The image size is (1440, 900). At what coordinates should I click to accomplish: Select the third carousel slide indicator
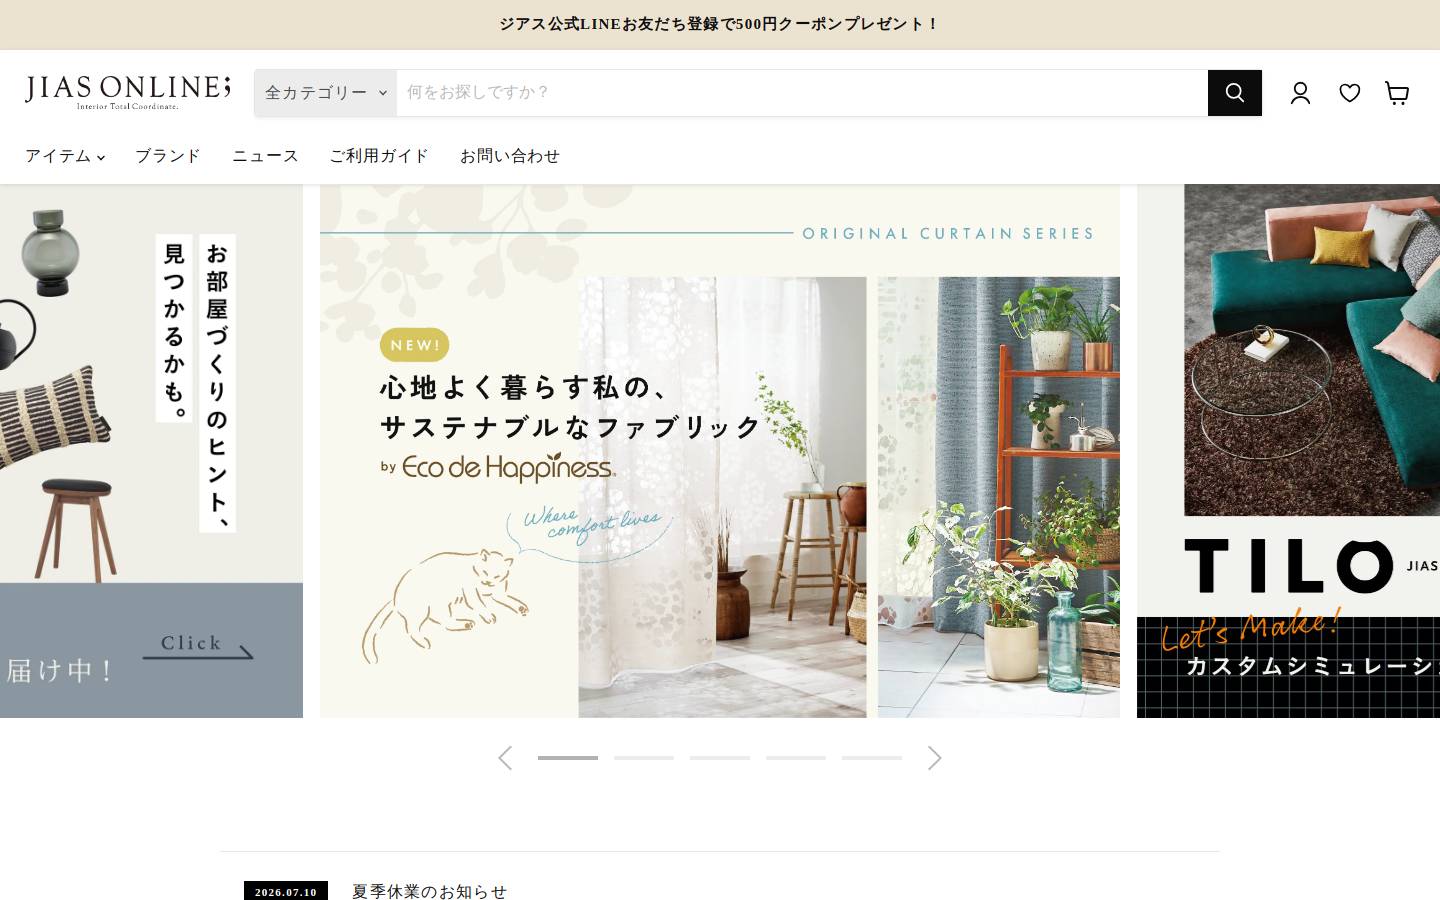tap(720, 758)
